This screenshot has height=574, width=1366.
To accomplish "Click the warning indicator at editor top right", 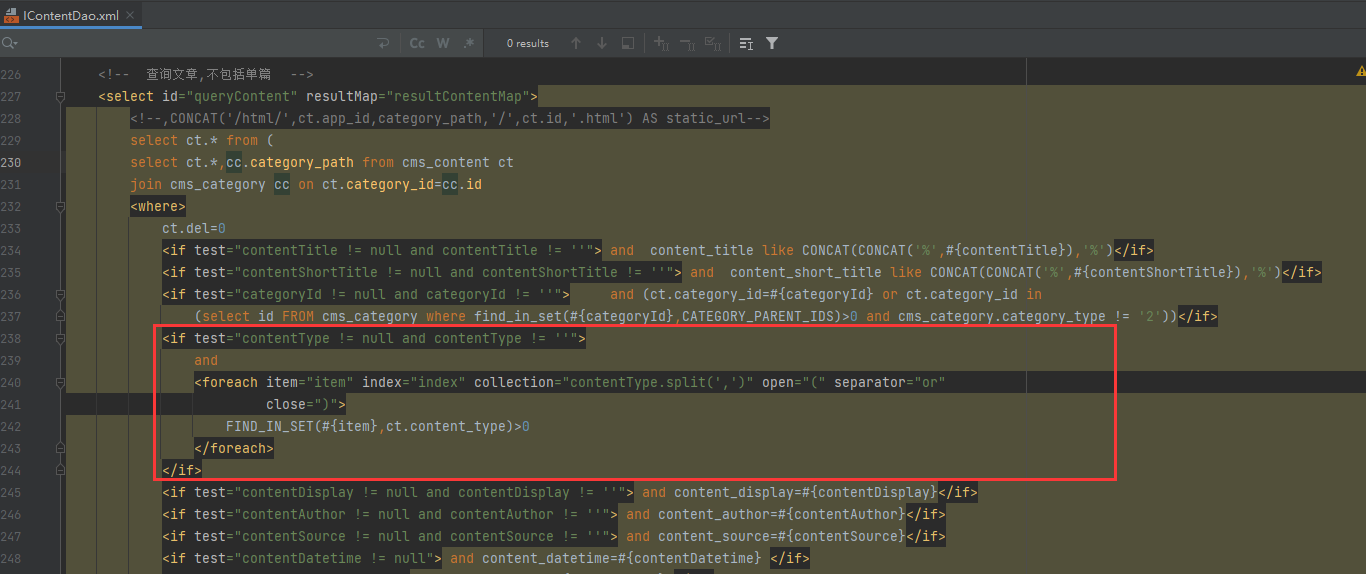I will click(x=1360, y=72).
